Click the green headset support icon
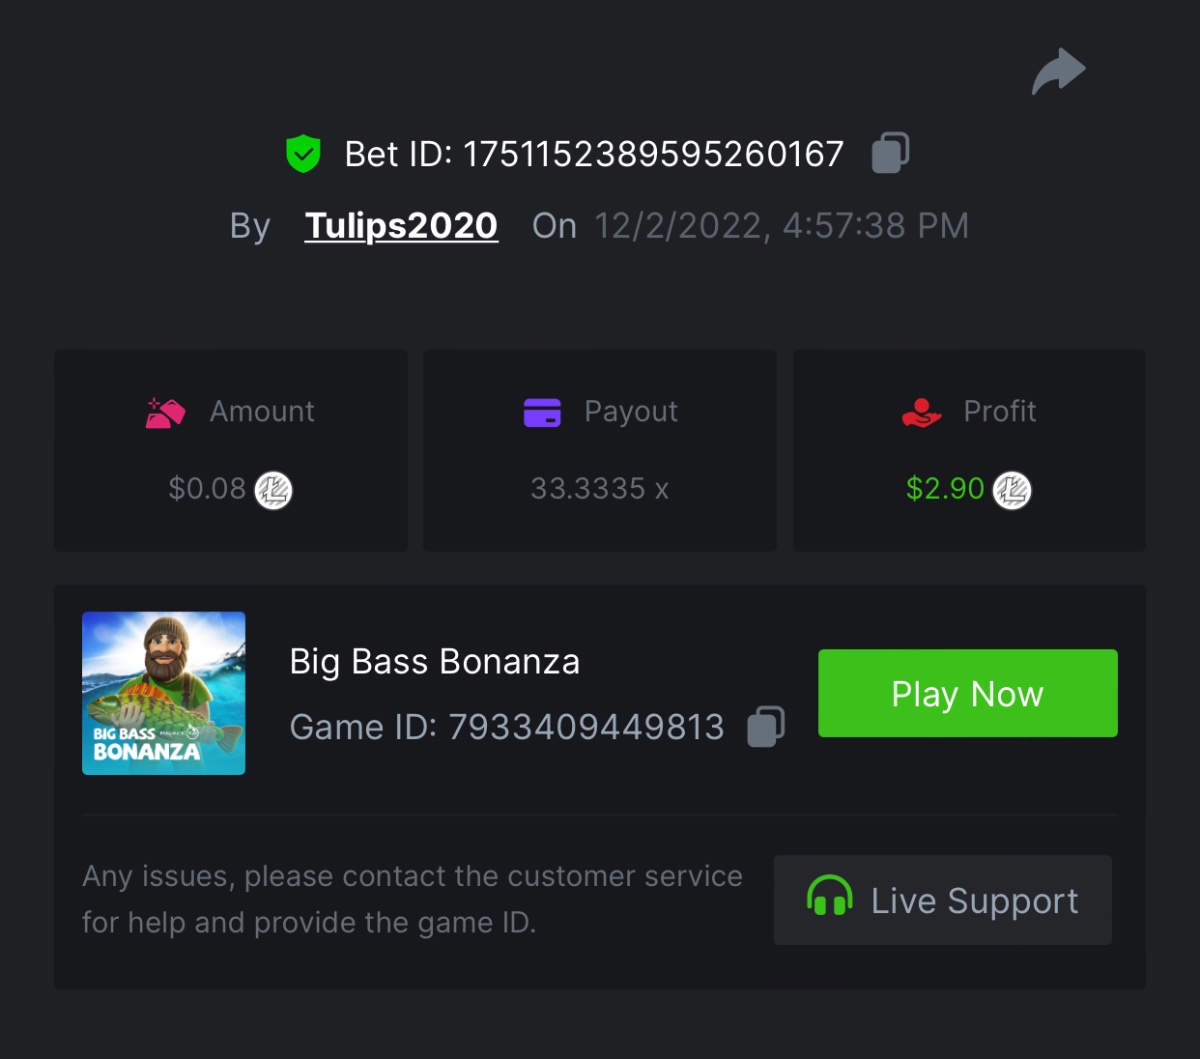Image resolution: width=1200 pixels, height=1059 pixels. pos(829,897)
